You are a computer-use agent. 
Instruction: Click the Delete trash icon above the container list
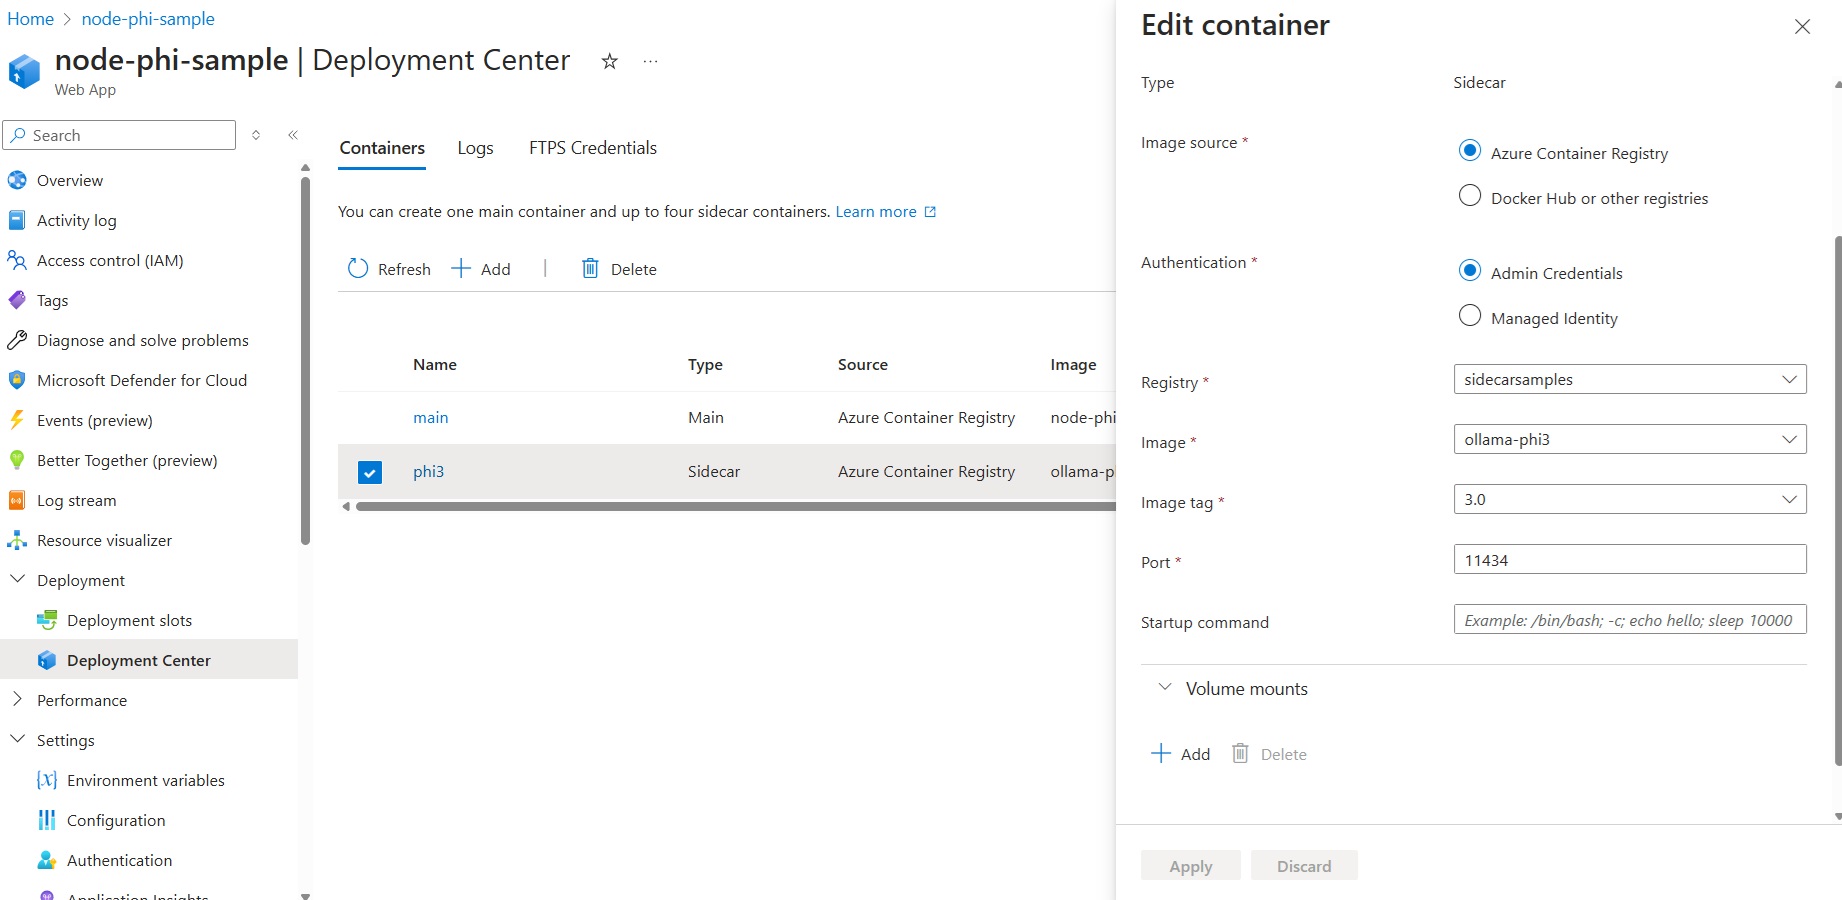(590, 269)
